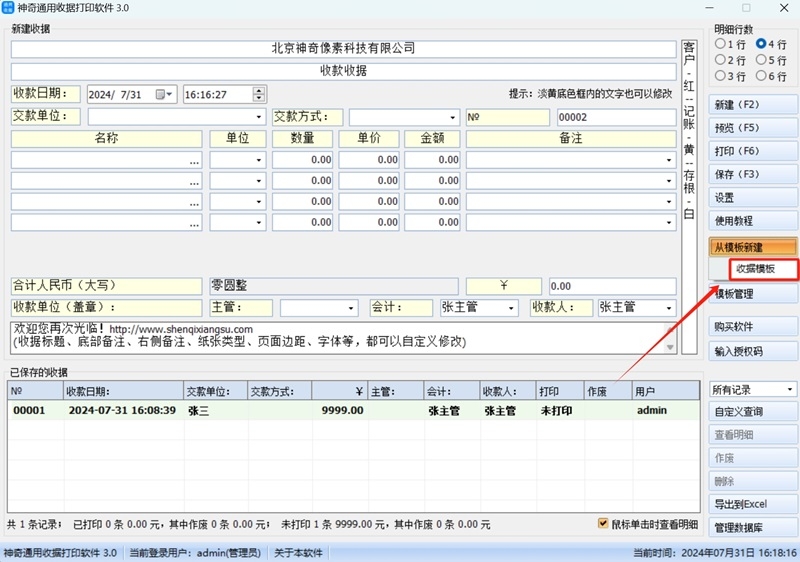Open name lookup ellipsis in third detail row
This screenshot has height=562, width=800.
click(194, 202)
